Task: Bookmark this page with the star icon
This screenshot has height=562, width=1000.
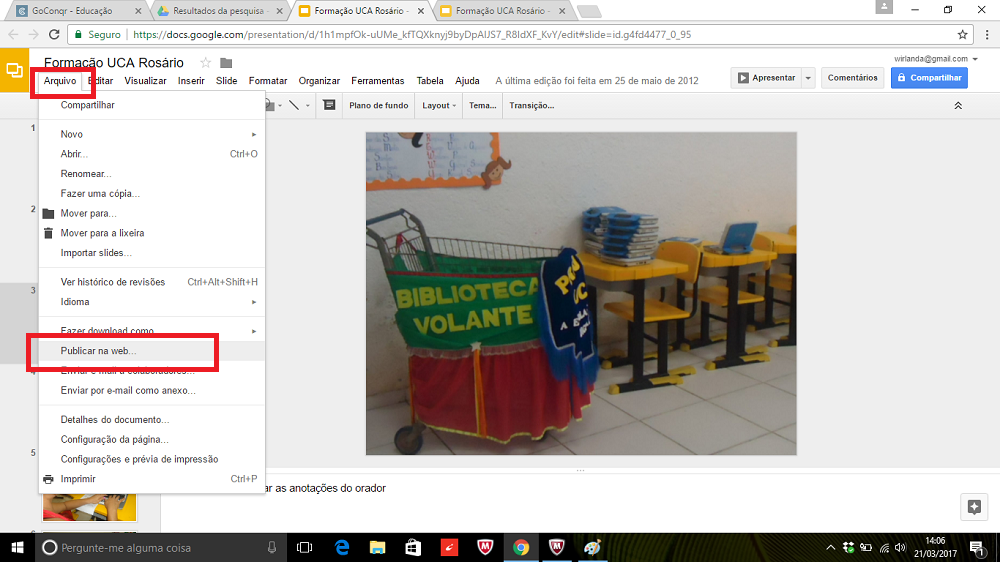Action: coord(962,34)
